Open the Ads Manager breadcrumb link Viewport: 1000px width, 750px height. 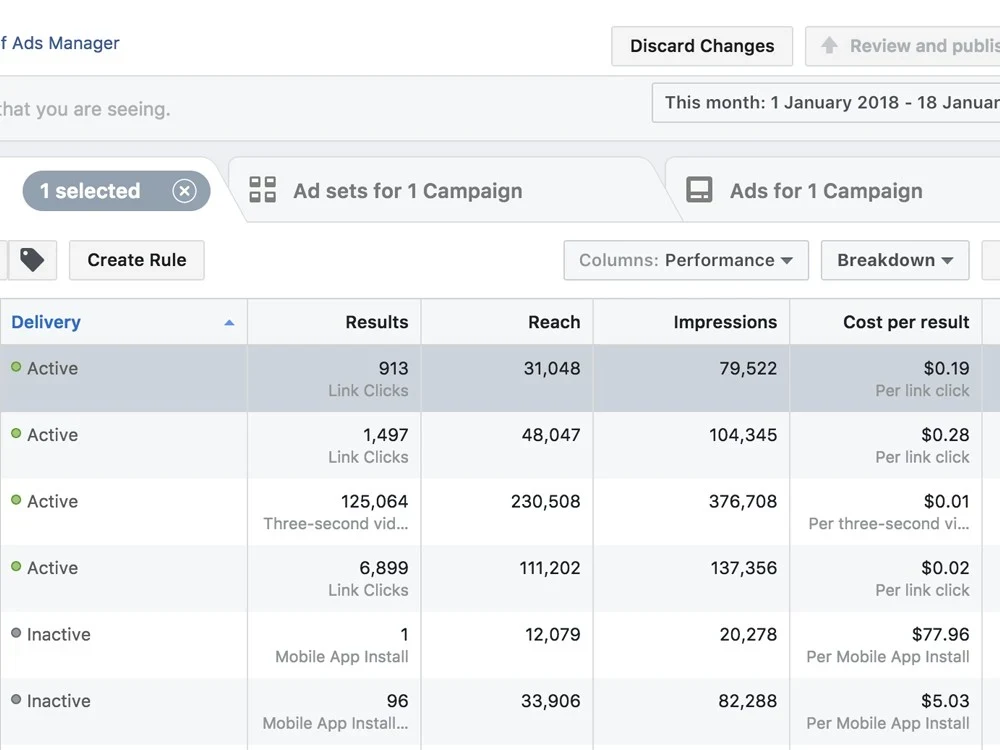(60, 43)
